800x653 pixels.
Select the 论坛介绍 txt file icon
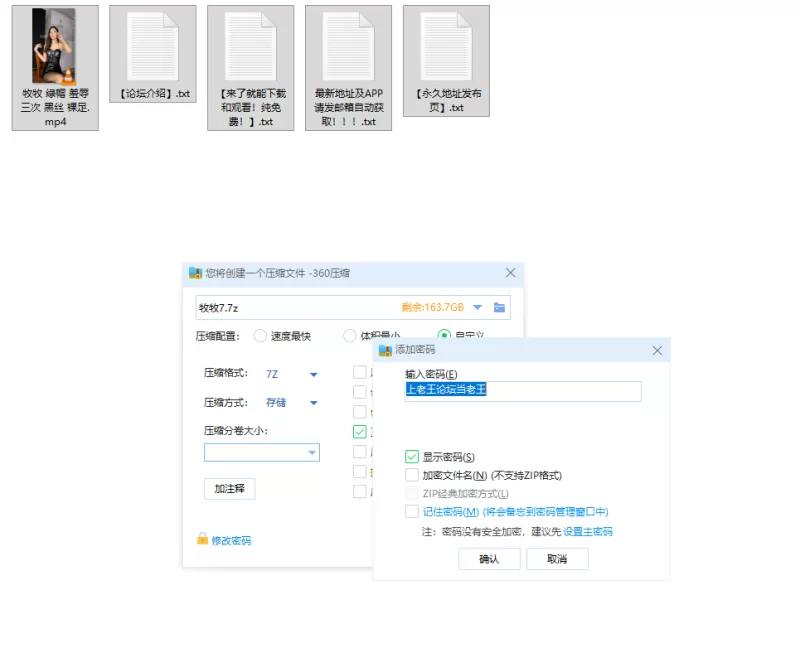point(153,47)
